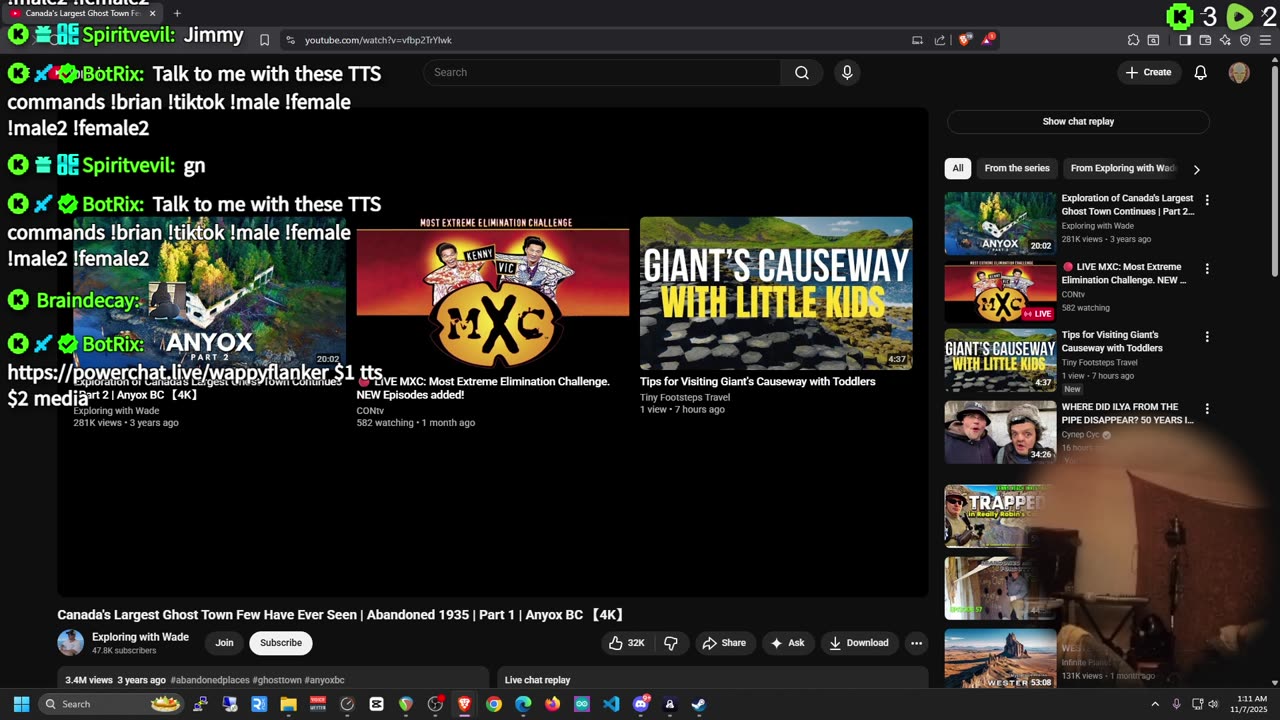Open video options for Part 2 Anyox sidebar video
Image resolution: width=1280 pixels, height=720 pixels.
click(x=1207, y=200)
